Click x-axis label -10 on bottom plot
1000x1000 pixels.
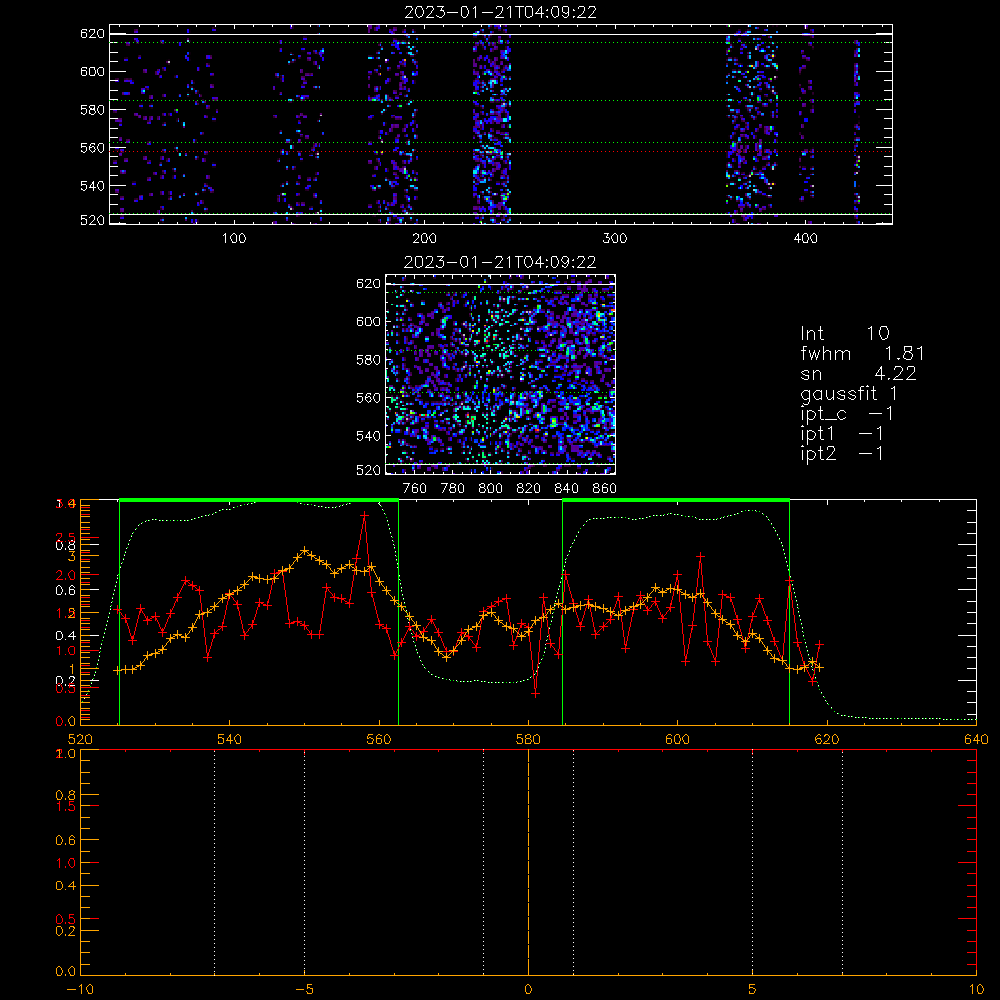(80, 989)
